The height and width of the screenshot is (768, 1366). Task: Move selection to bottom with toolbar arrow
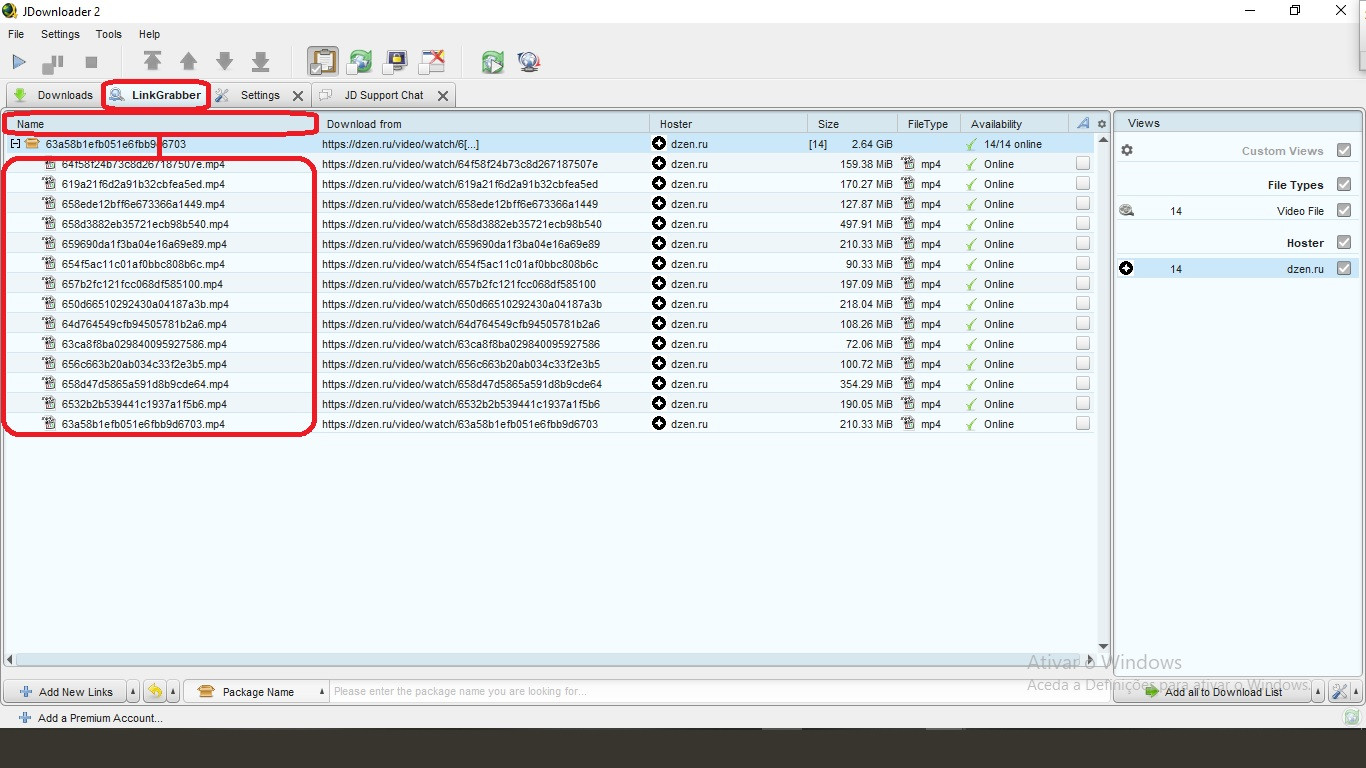[x=261, y=62]
